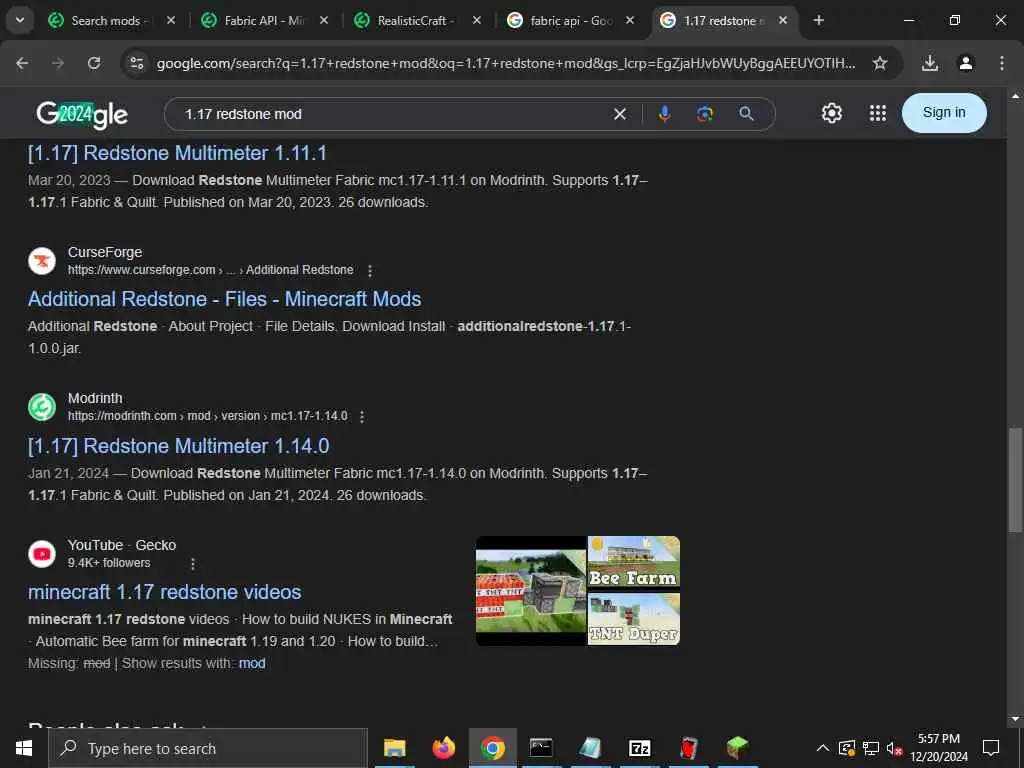Viewport: 1024px width, 768px height.
Task: View site information icon in address bar
Action: click(137, 63)
